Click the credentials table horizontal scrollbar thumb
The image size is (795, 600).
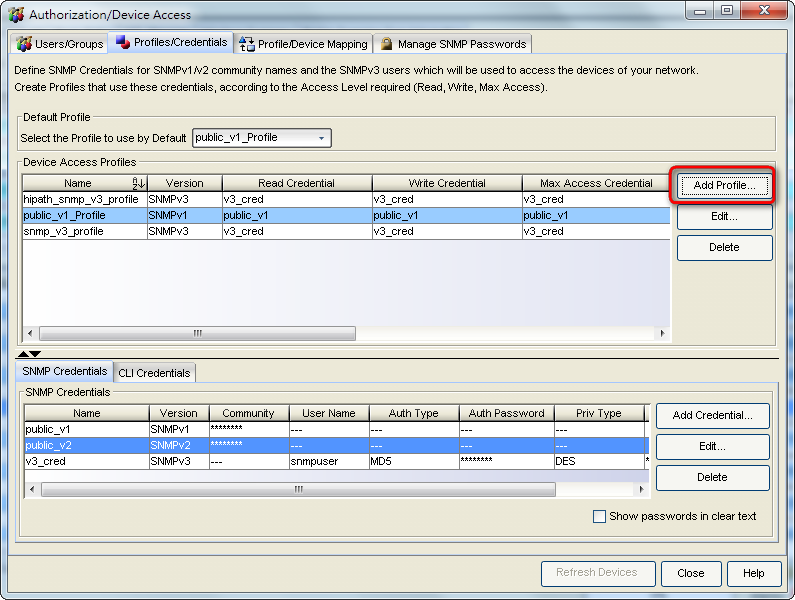[298, 489]
